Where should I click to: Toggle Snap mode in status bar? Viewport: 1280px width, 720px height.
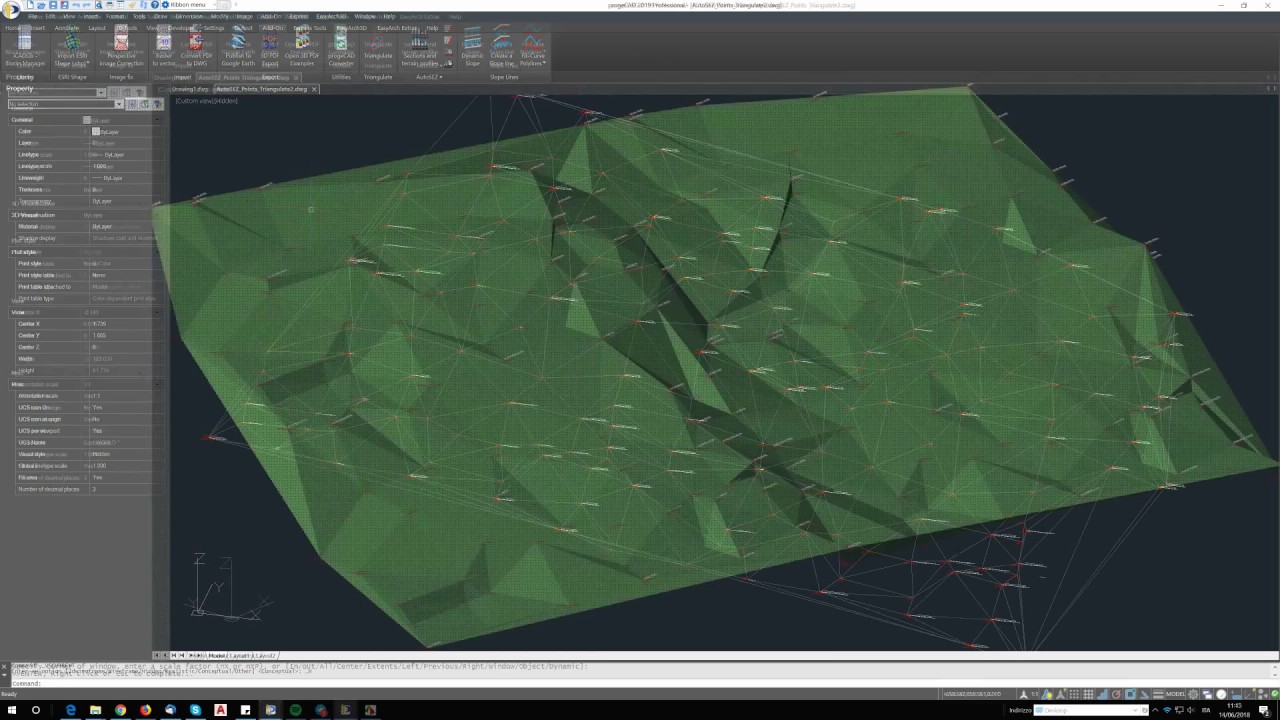(1074, 694)
